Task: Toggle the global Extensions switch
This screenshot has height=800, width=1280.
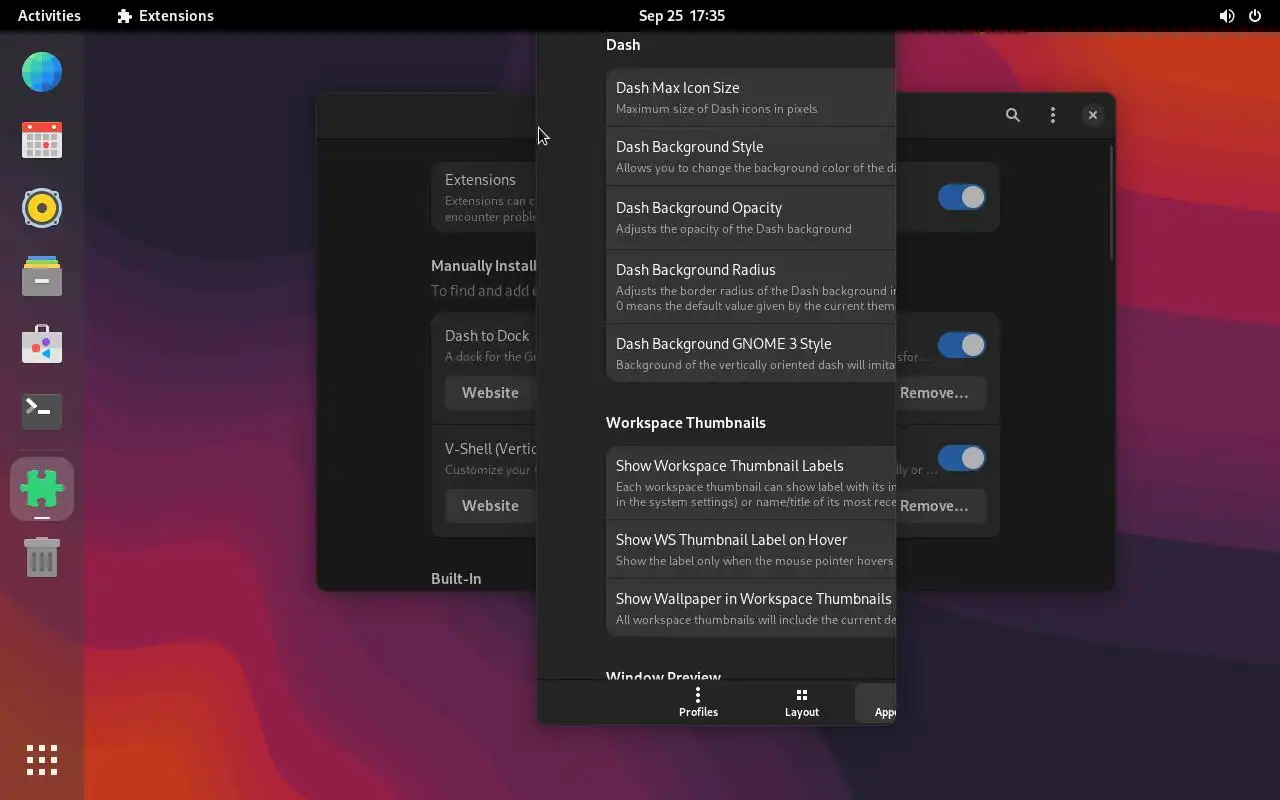Action: click(962, 197)
